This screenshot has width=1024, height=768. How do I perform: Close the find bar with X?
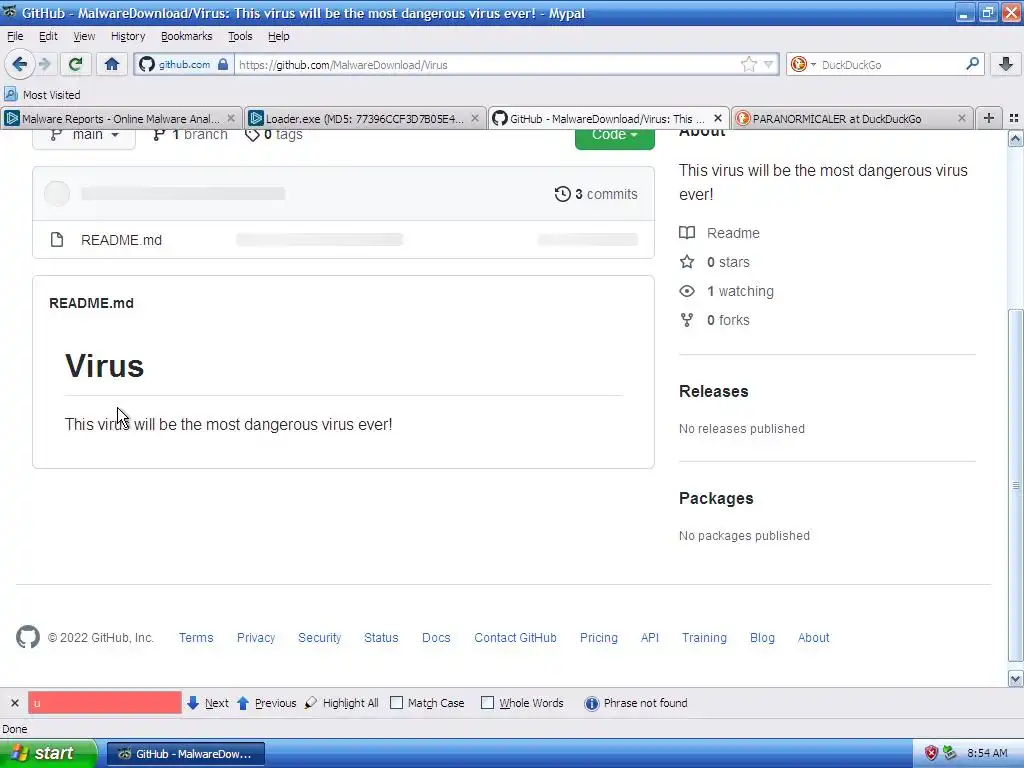(x=14, y=703)
